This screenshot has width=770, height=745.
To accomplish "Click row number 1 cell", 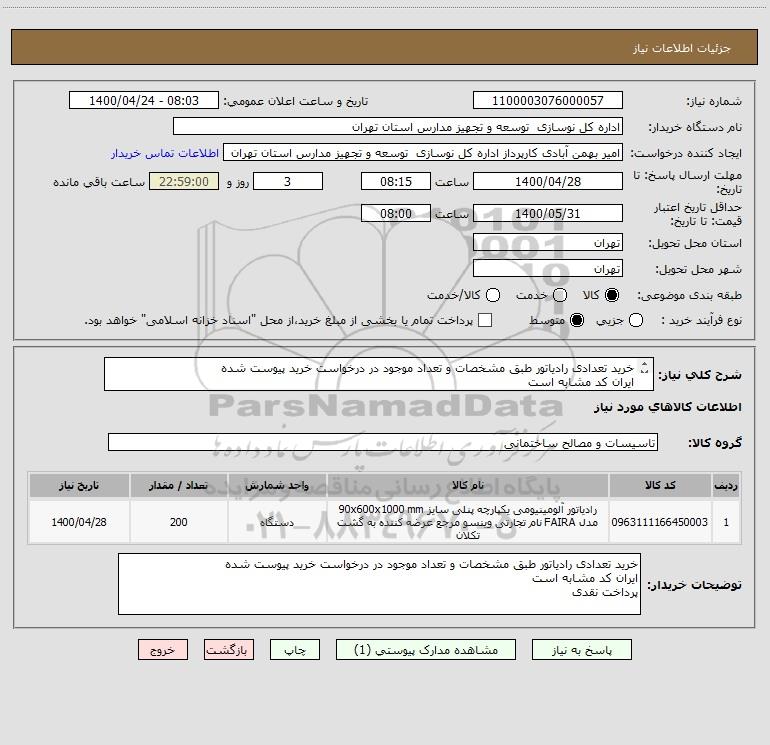I will tap(726, 522).
